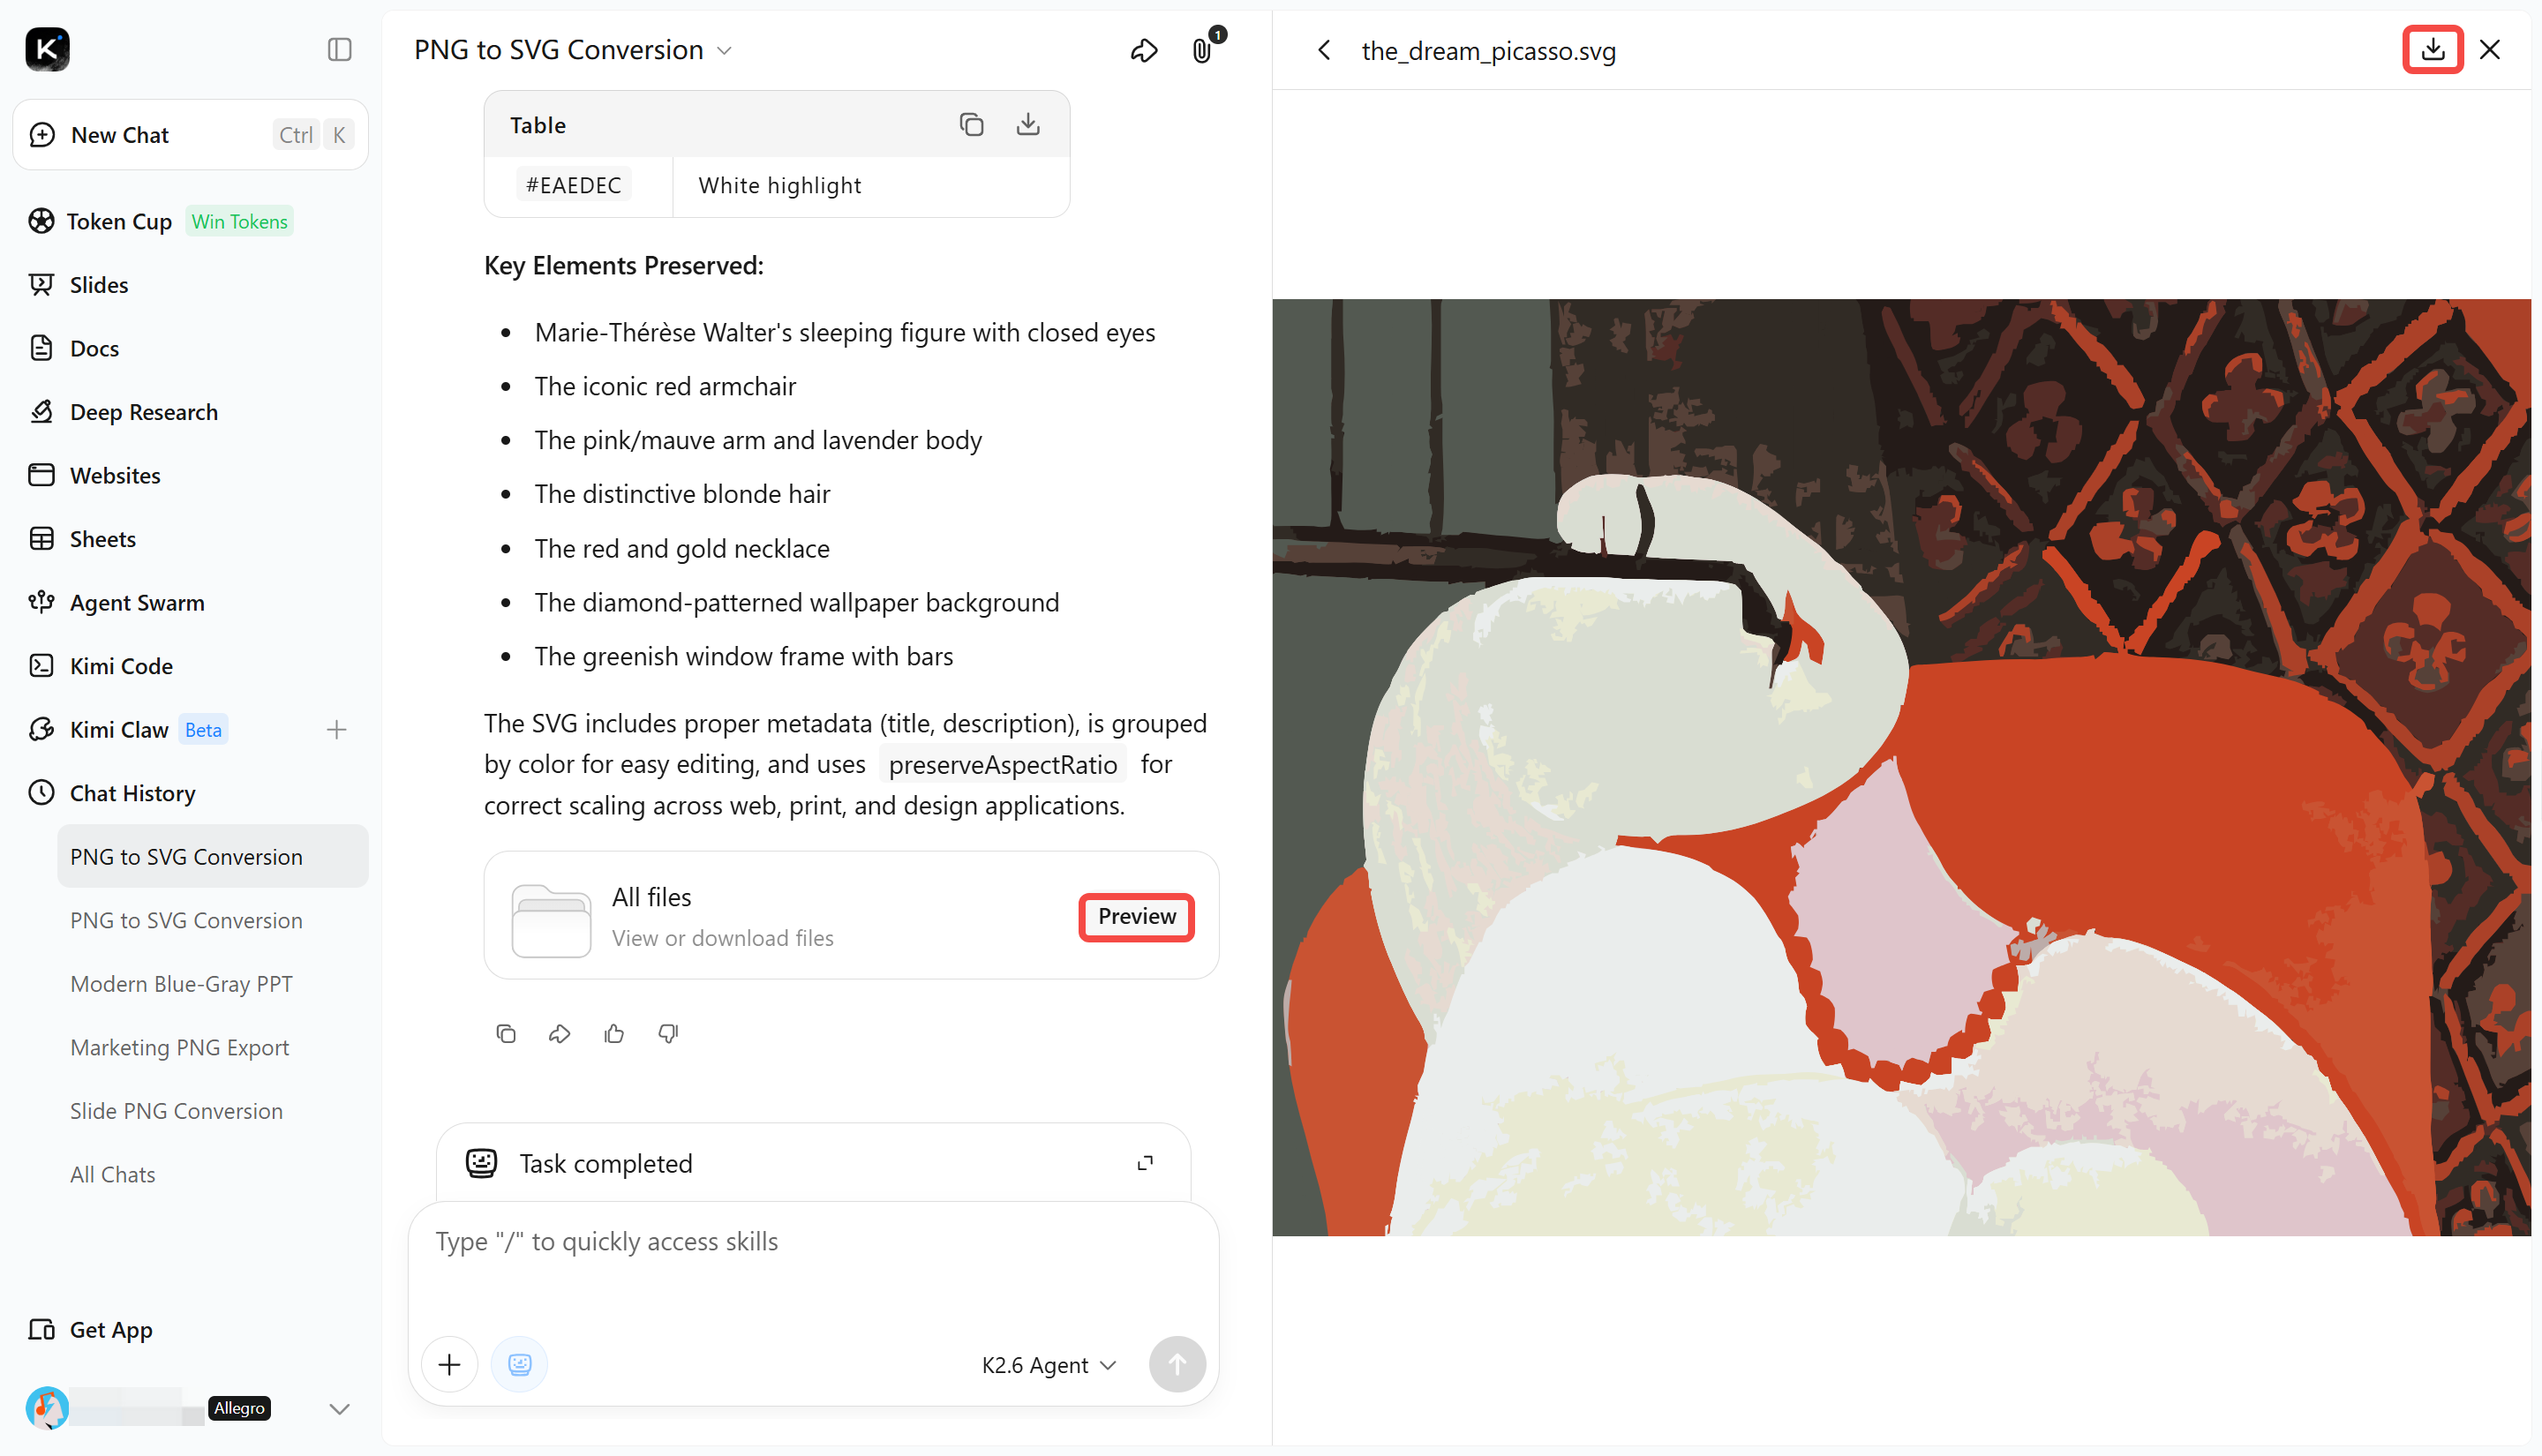Screen dimensions: 2542x1456
Task: Open Kimi Claw beta
Action: (x=119, y=729)
